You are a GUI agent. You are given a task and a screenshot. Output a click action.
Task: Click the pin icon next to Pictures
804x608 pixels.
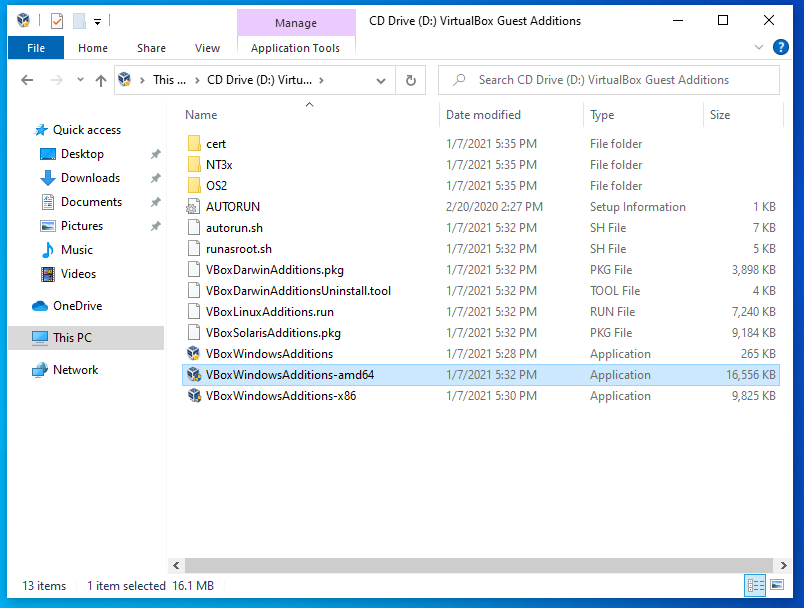click(156, 226)
